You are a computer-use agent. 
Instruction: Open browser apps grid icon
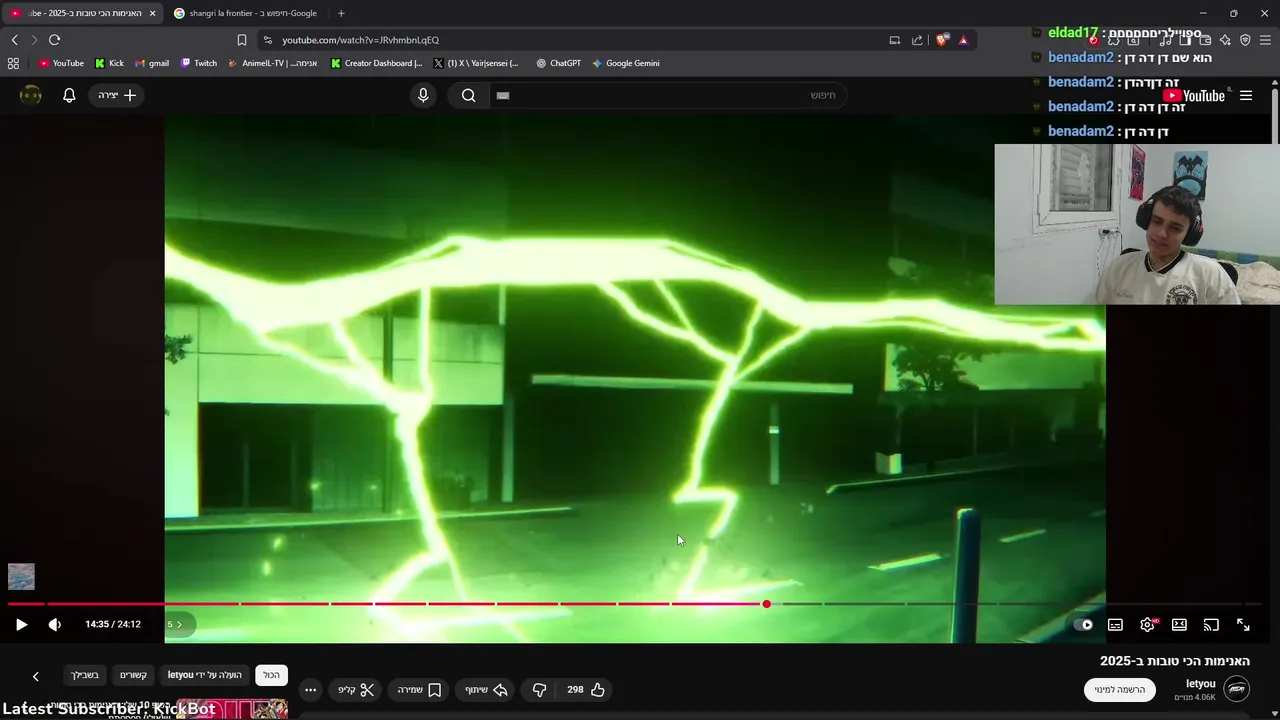coord(13,63)
